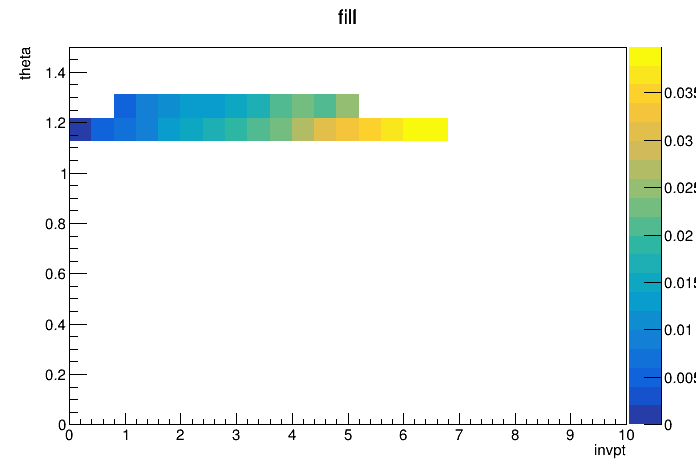
Task: Click the bright yellow histogram cell past invpt 6
Action: 425,129
